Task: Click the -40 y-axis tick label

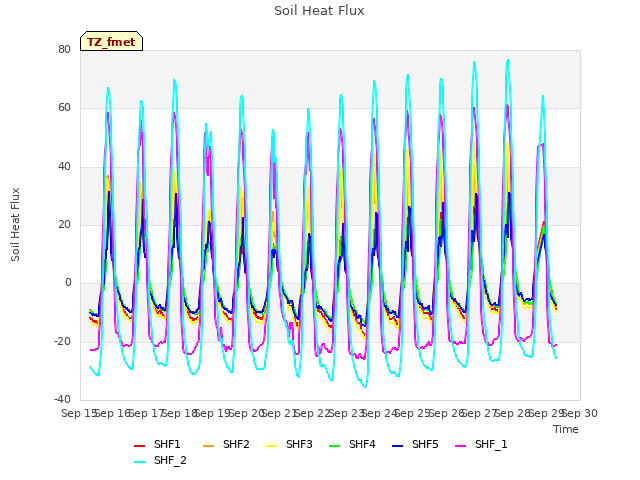Action: (x=62, y=399)
